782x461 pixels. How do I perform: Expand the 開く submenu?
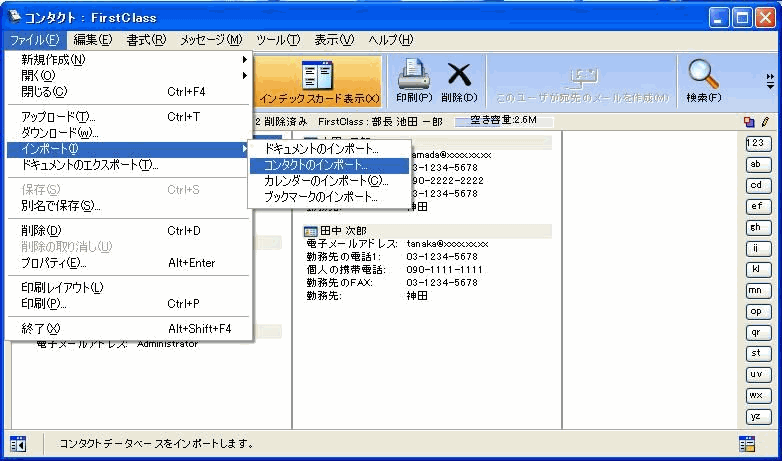(130, 75)
